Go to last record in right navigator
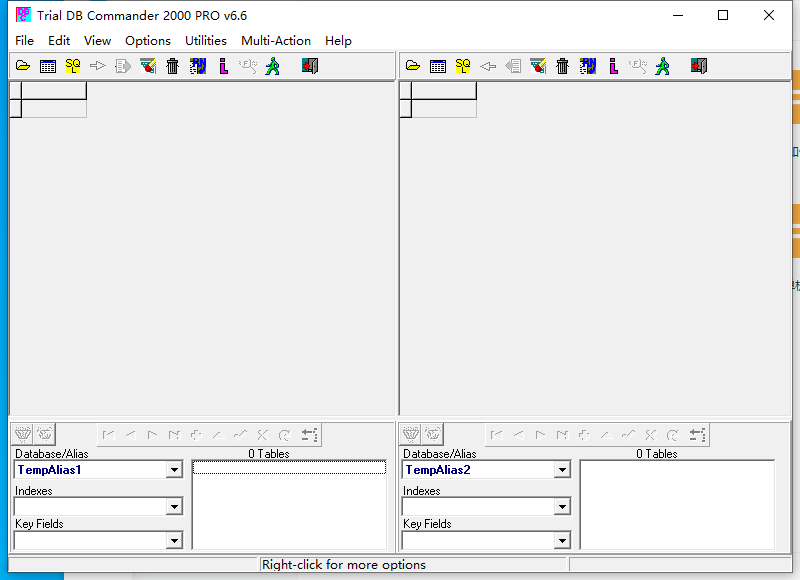Image resolution: width=800 pixels, height=580 pixels. [562, 435]
